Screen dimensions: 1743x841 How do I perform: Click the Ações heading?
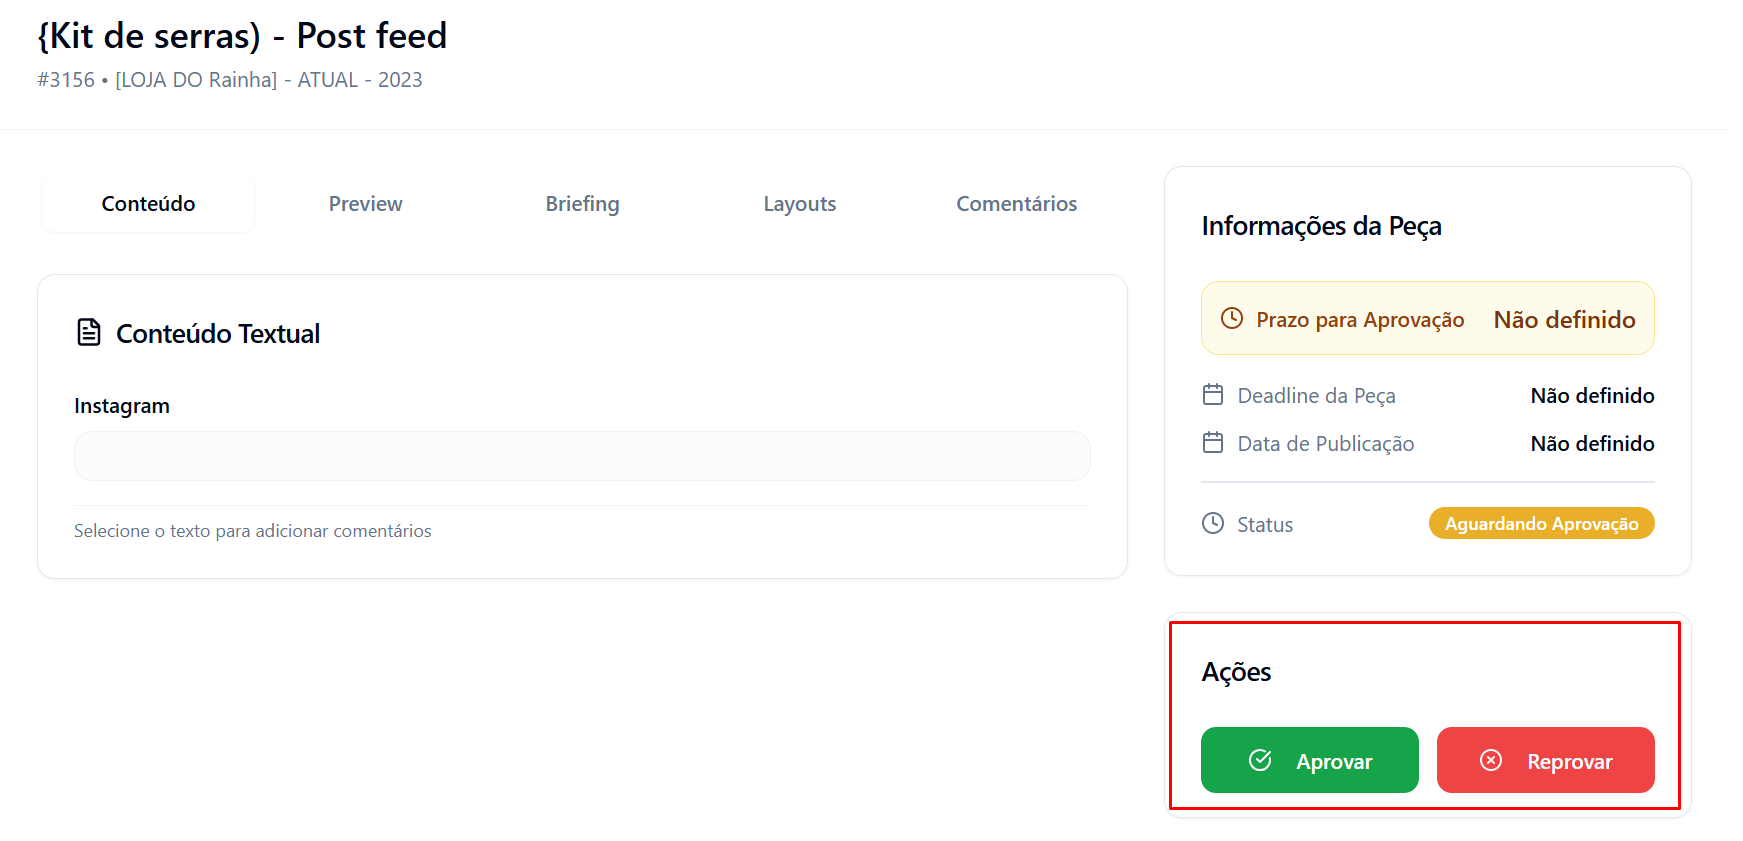click(x=1236, y=672)
